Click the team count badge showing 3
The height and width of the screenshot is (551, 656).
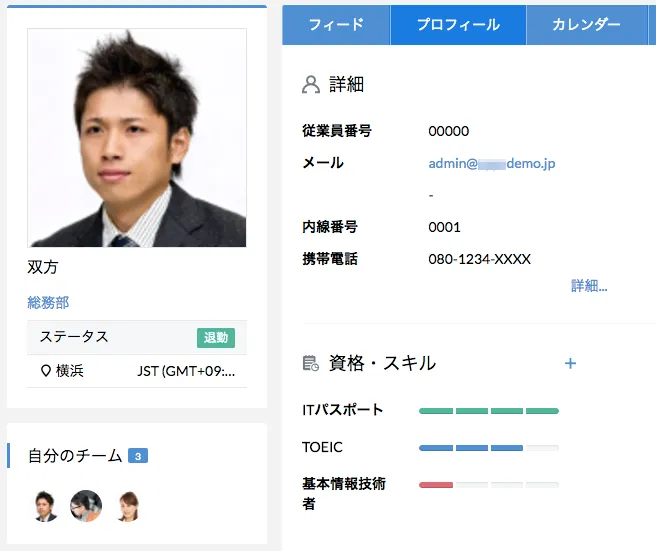(x=139, y=456)
